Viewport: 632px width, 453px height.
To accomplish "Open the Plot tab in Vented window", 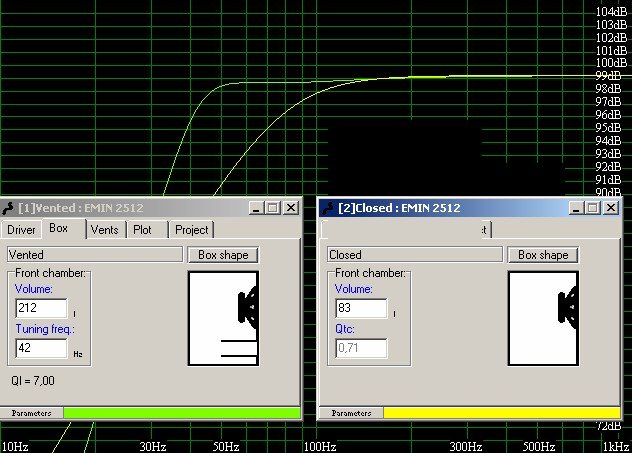I will click(143, 230).
